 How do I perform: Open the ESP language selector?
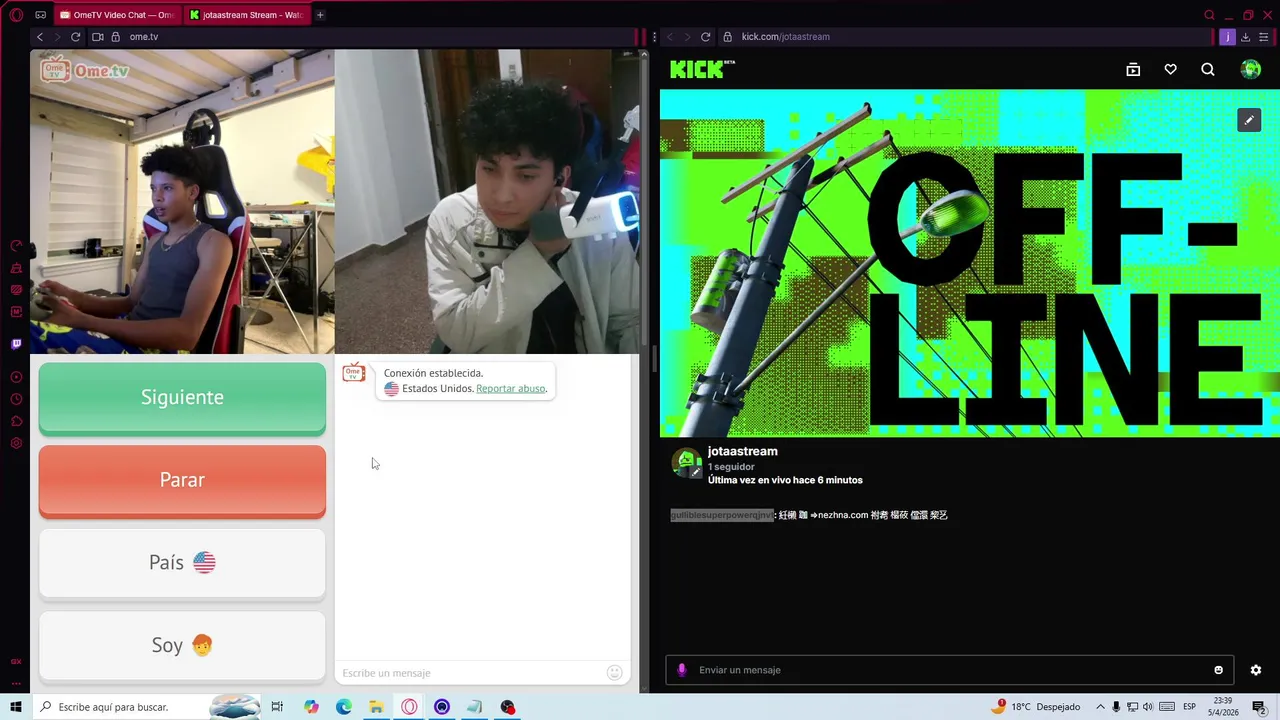1190,707
